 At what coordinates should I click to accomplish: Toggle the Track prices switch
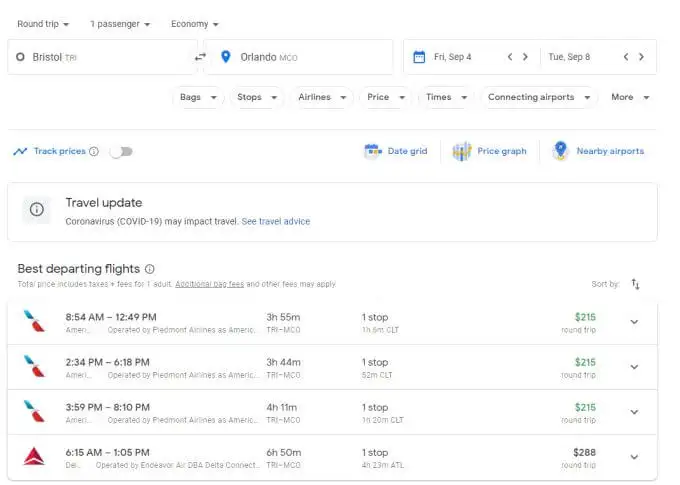coord(121,151)
